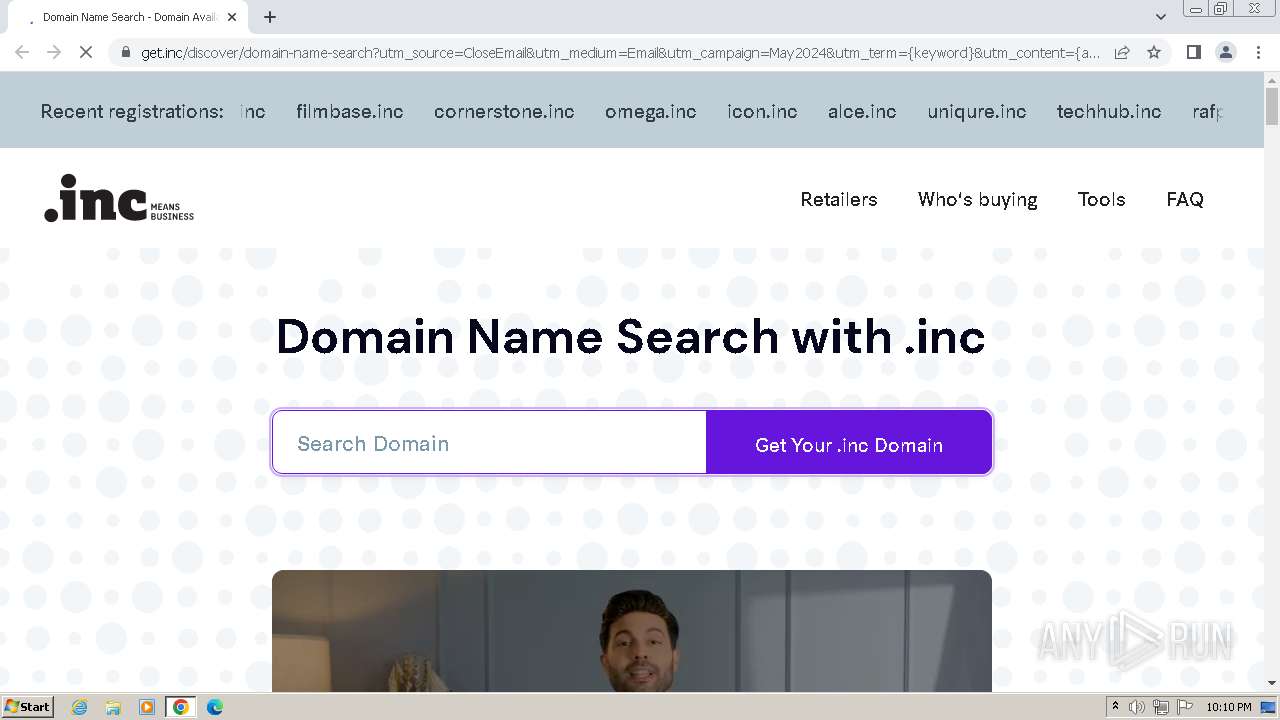1280x720 pixels.
Task: Click the browser Forward arrow
Action: tap(54, 52)
